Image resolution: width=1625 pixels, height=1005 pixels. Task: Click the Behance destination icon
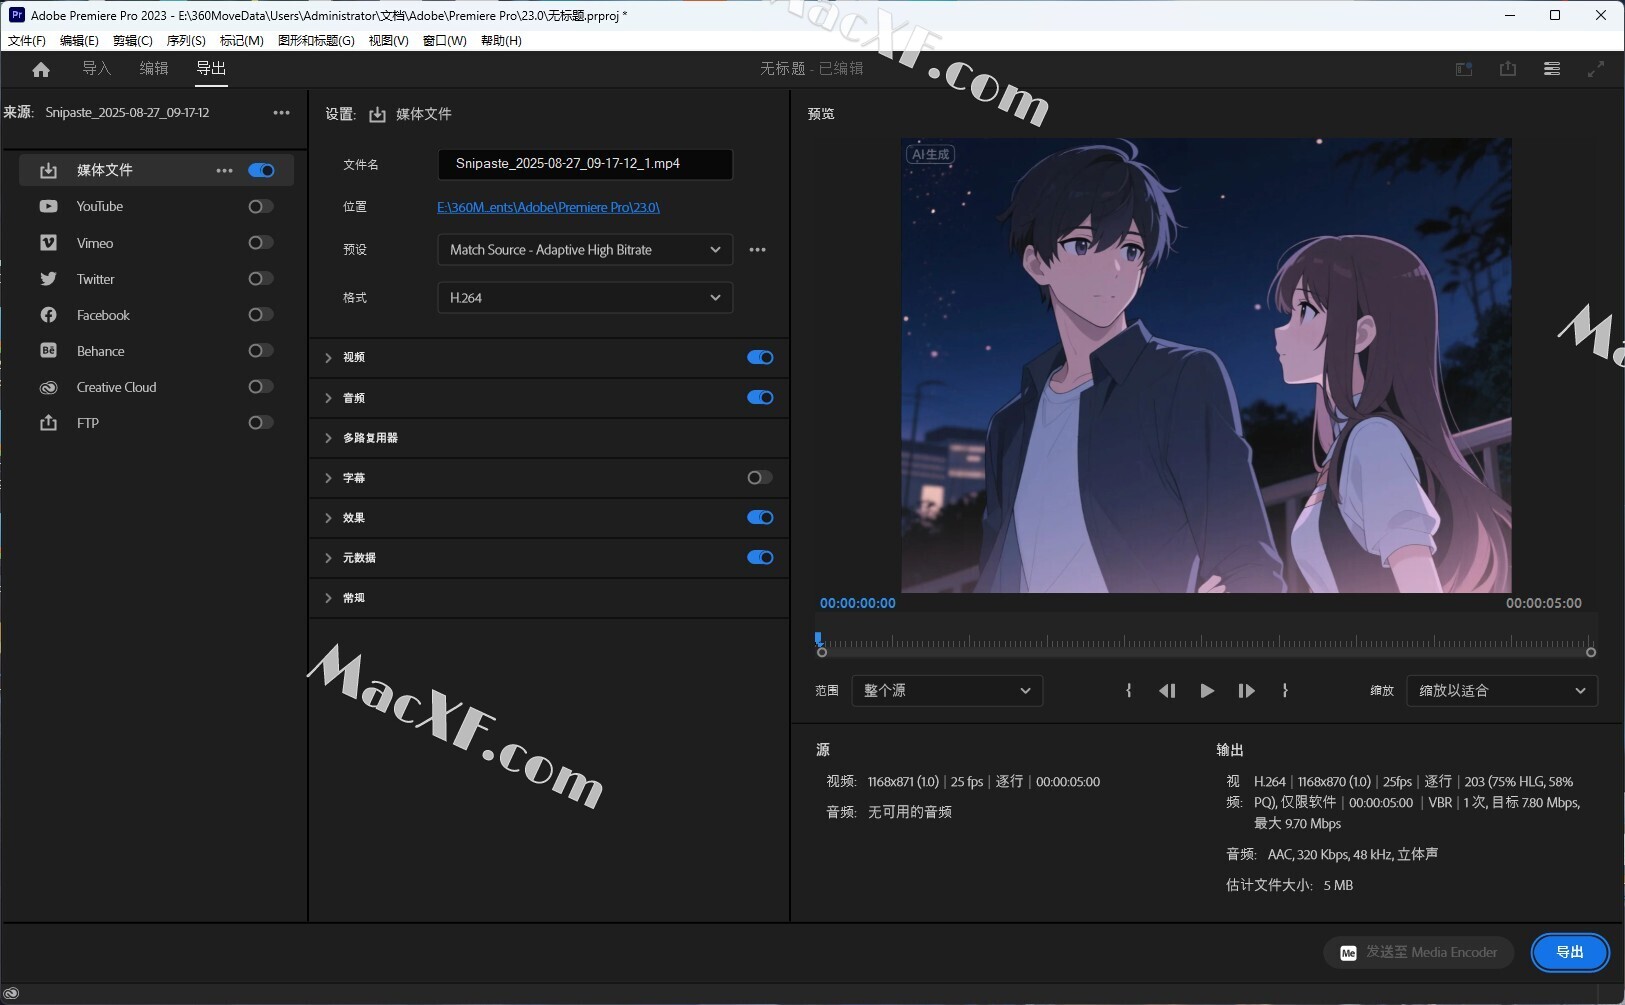coord(48,351)
